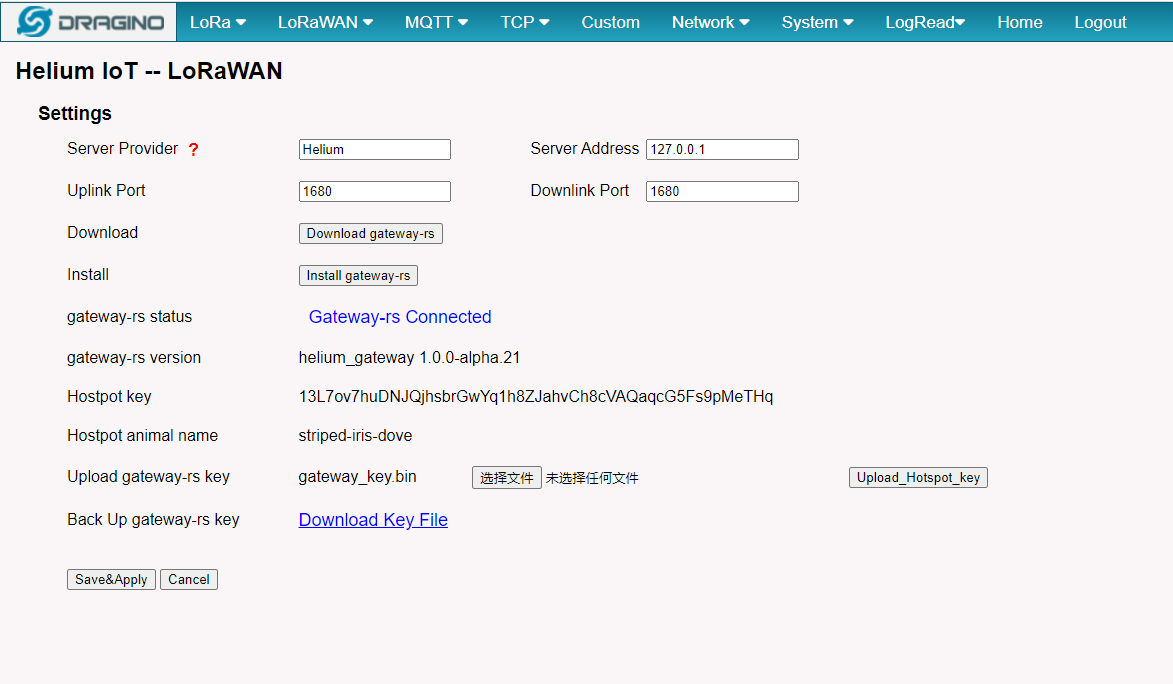Click the Hotspot key value starting with 13L7ov7

tap(536, 397)
